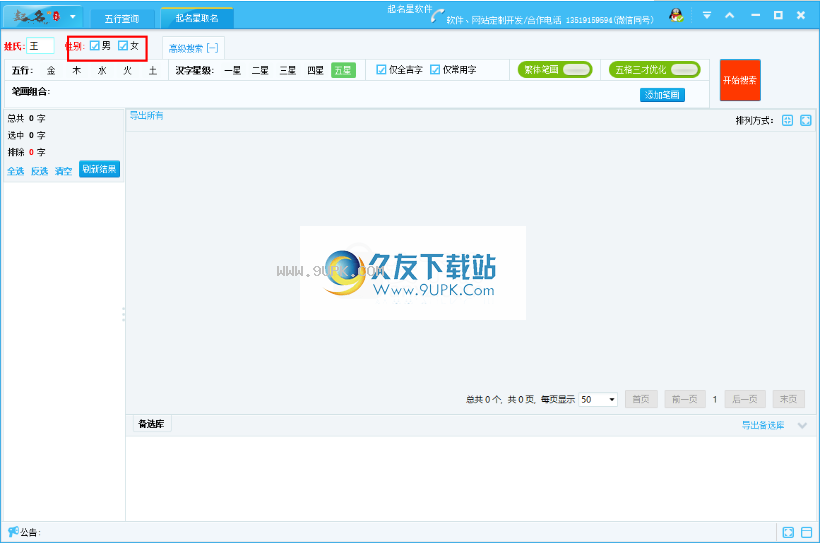The image size is (826, 547).
Task: Select the 土 five-element option
Action: 153,70
